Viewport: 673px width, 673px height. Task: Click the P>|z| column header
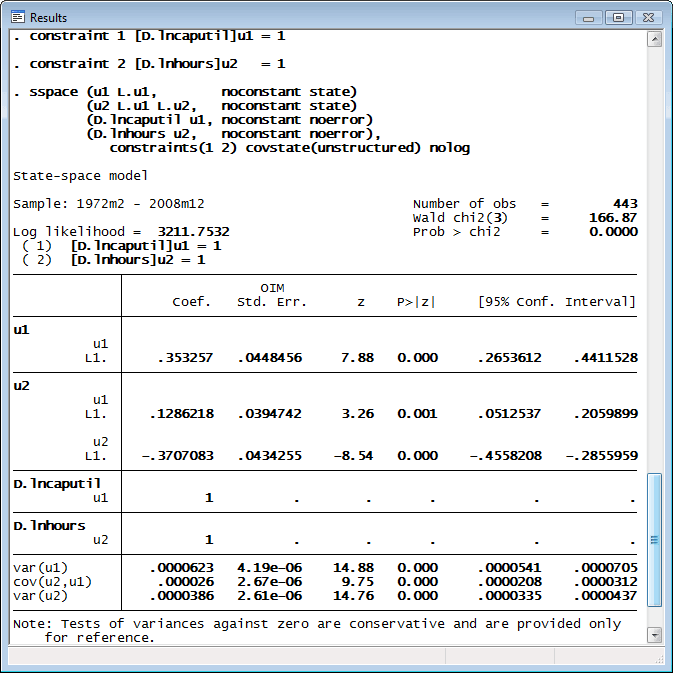416,302
